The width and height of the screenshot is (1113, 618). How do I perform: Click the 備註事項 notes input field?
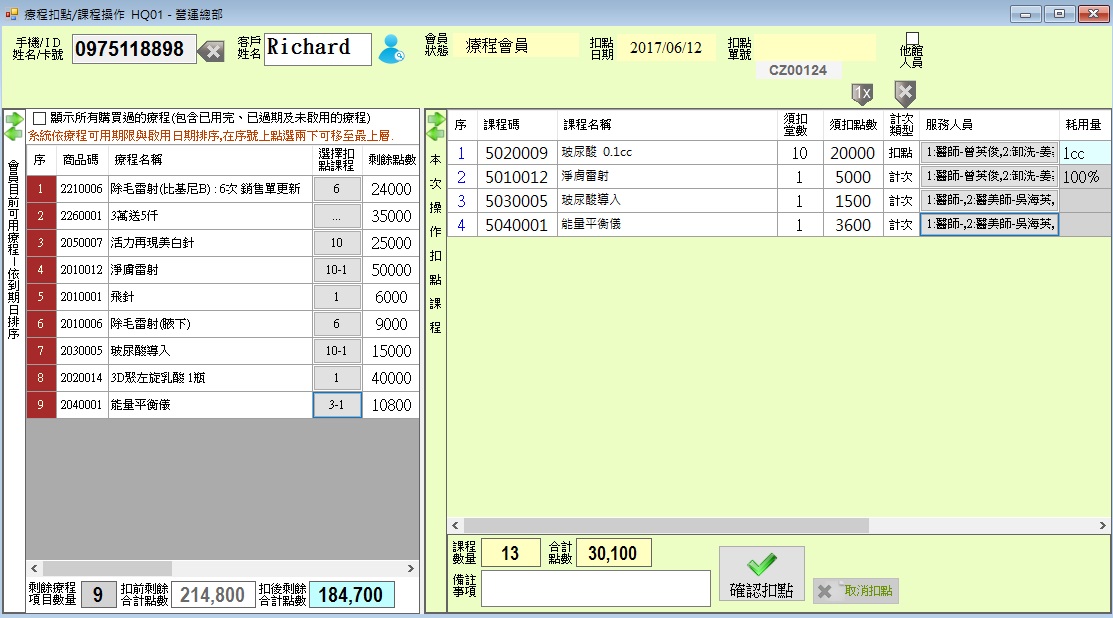click(581, 588)
